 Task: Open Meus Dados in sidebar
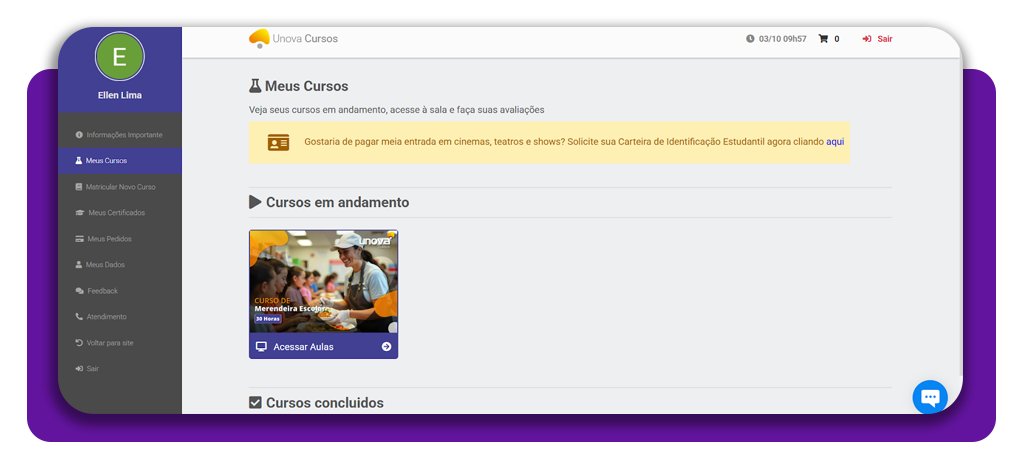(x=105, y=265)
